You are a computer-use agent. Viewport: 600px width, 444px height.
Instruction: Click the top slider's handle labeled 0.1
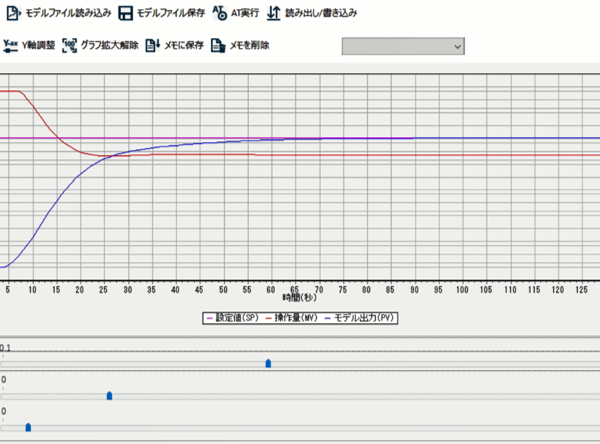(x=268, y=364)
